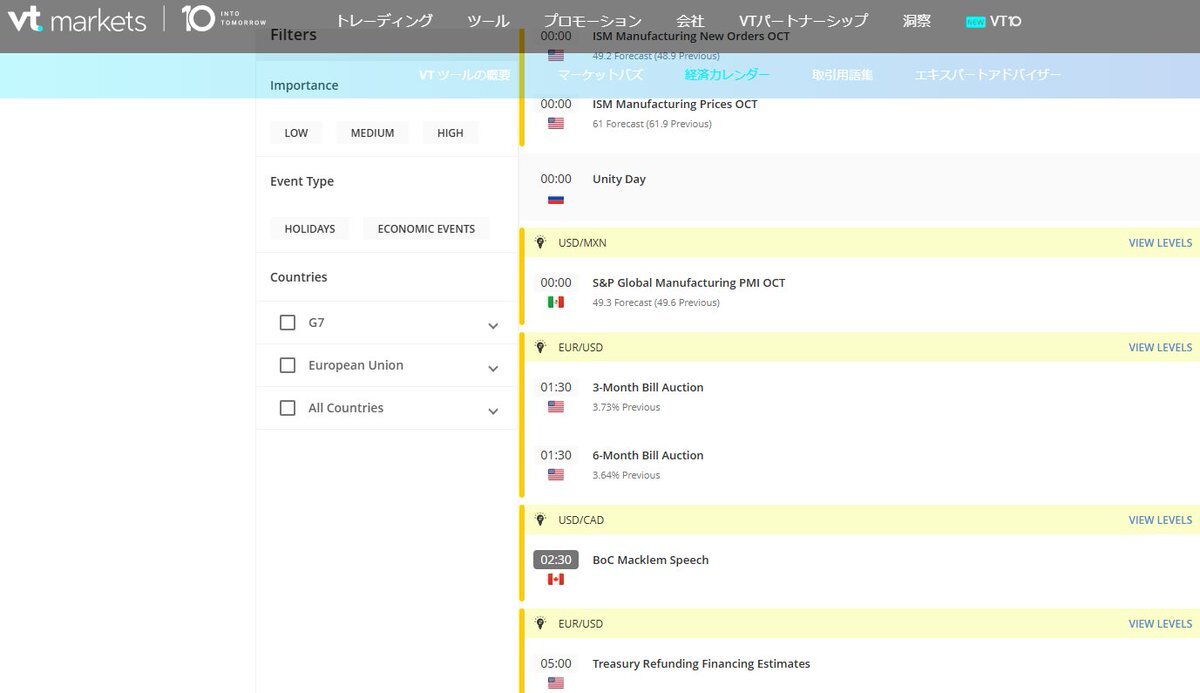Viewport: 1200px width, 693px height.
Task: Click the Russian flag beside Unity Day
Action: pos(556,199)
